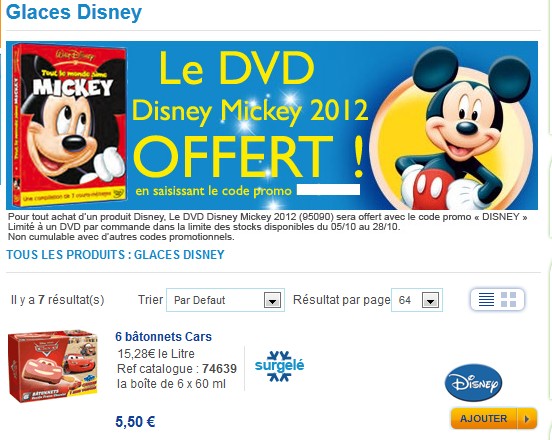Switch to grid view icon
Viewport: 552px width, 440px height.
(x=508, y=300)
